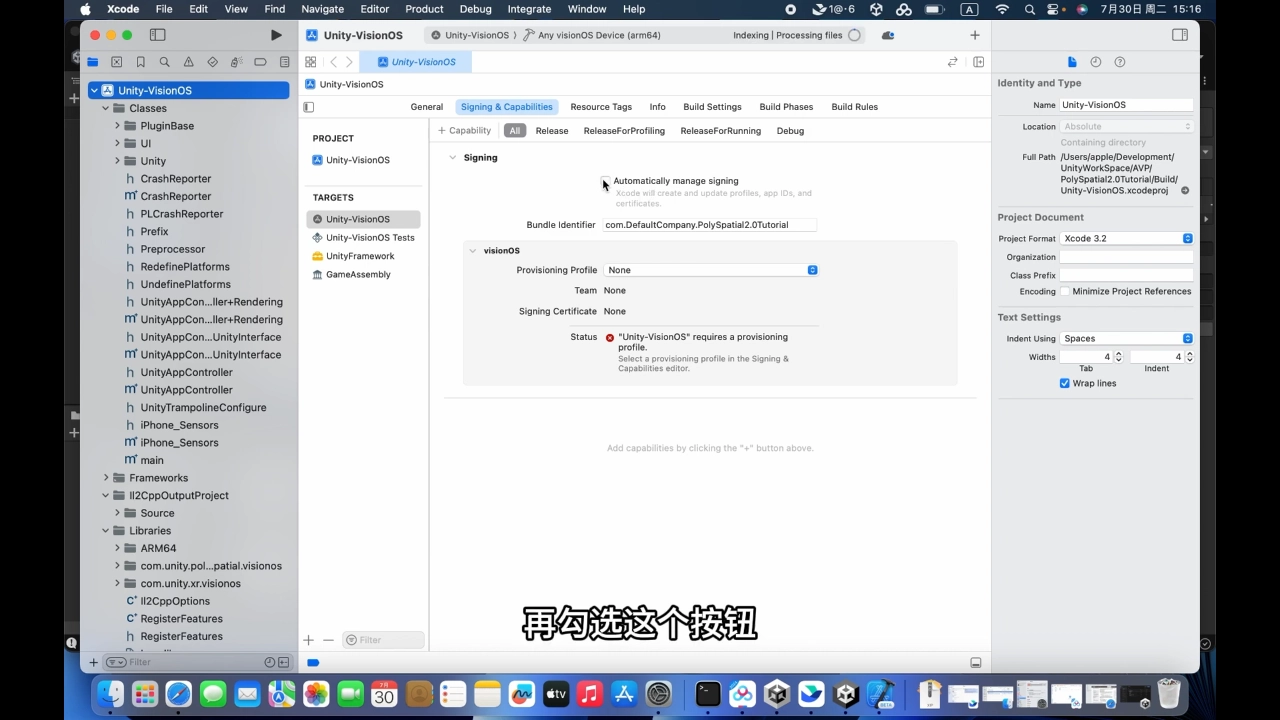Select the Unity-VisionOS scheme in toolbar
1280x720 pixels.
(470, 35)
